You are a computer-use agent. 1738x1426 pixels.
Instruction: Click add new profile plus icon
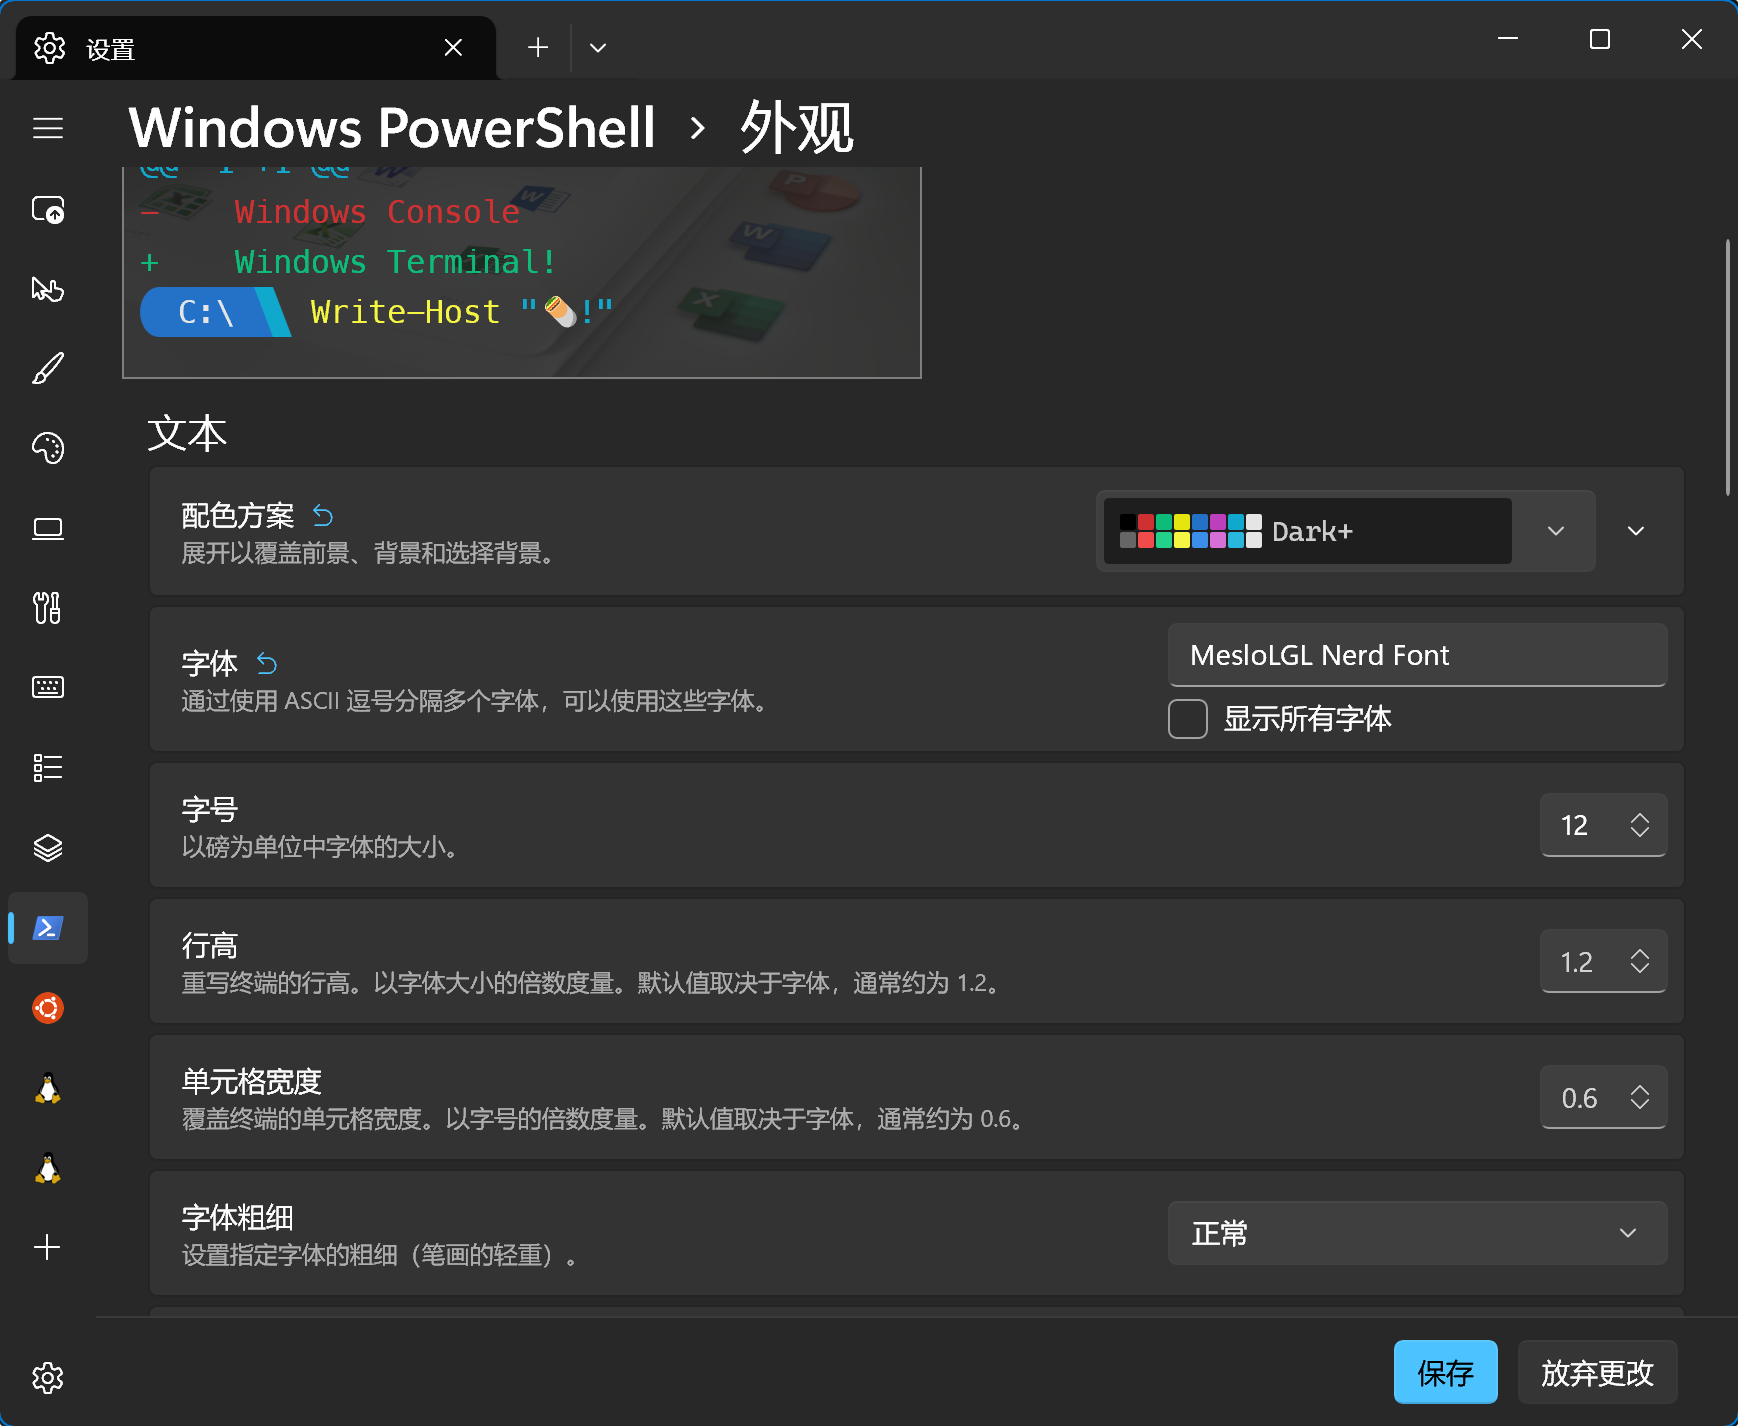[x=48, y=1247]
